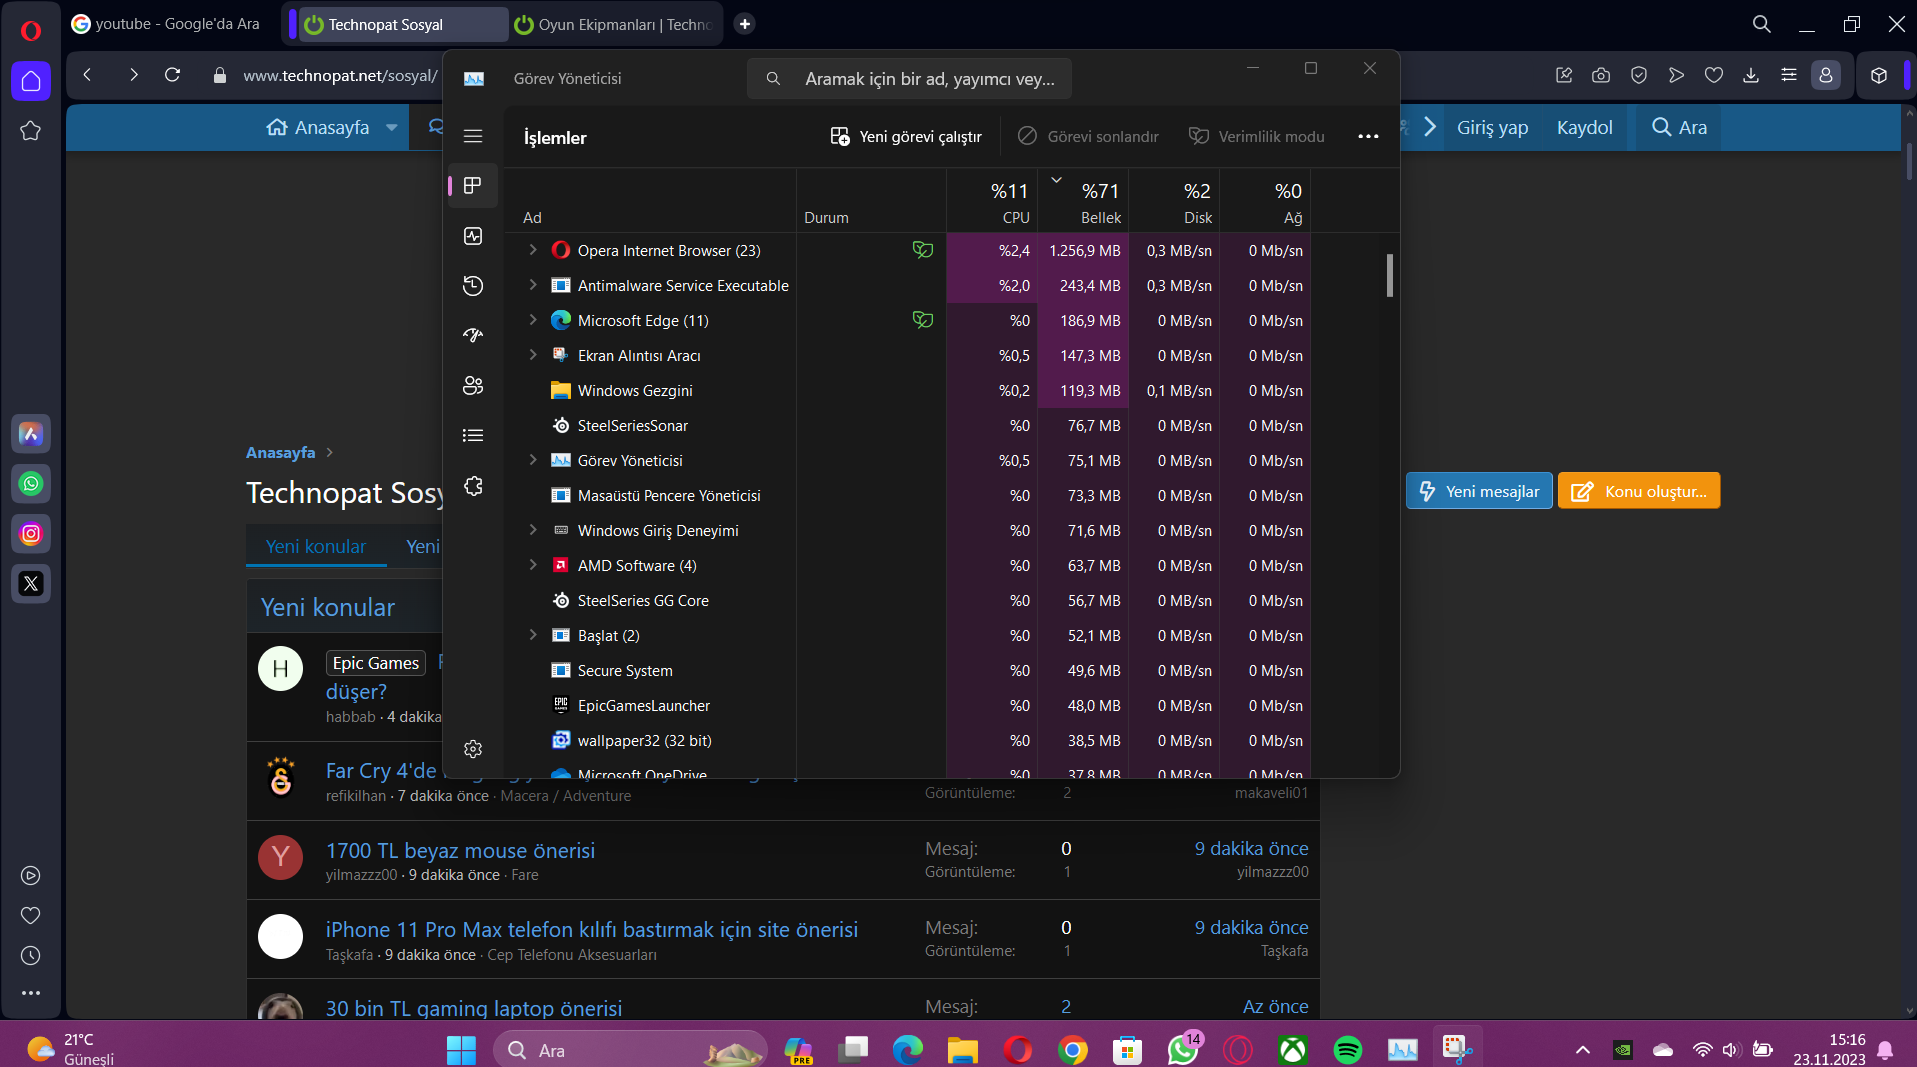The image size is (1917, 1067).
Task: Open Opera downloads icon in toolbar
Action: tap(1751, 75)
